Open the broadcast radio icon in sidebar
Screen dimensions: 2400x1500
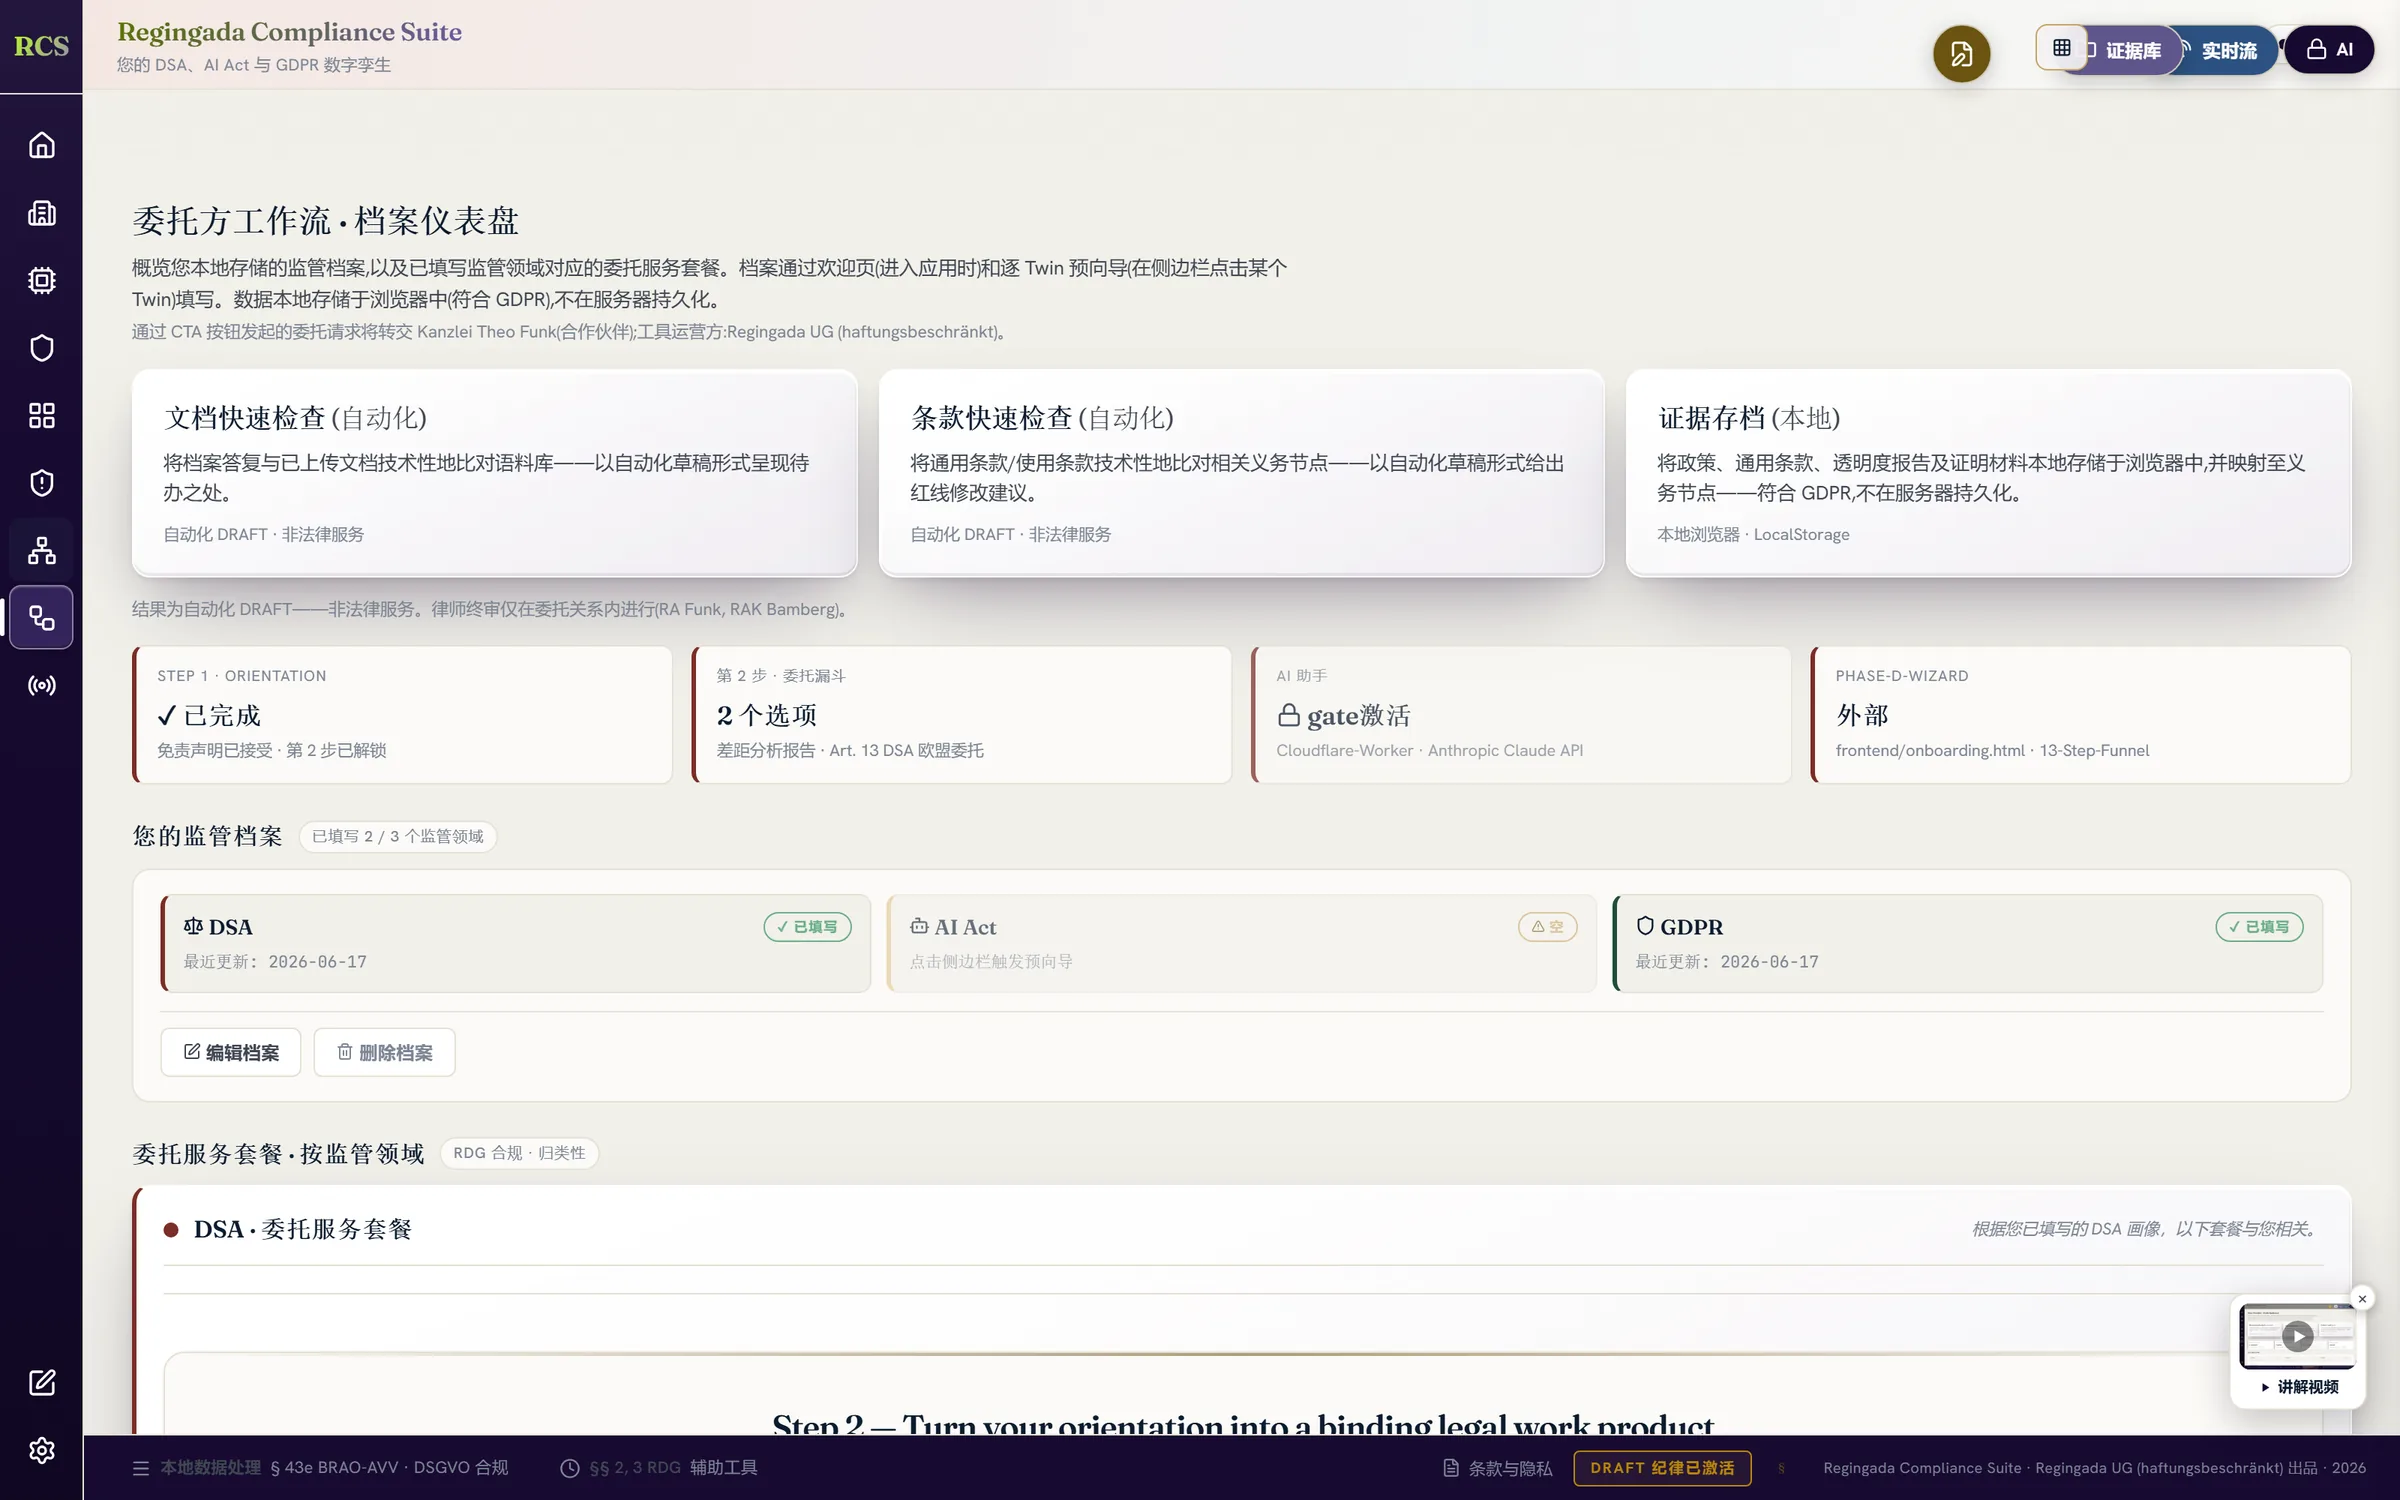pos(41,685)
